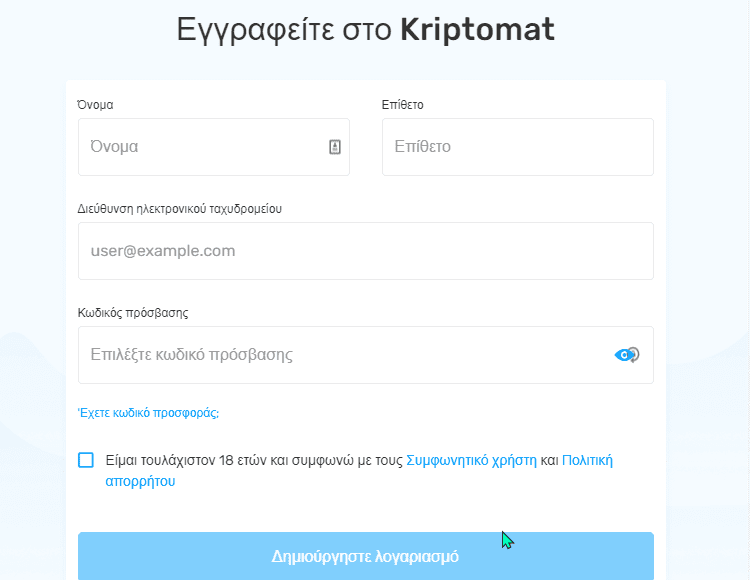Image resolution: width=750 pixels, height=580 pixels.
Task: Click the Επιλέξτε κωδικό πρόσβασης password field
Action: click(366, 355)
